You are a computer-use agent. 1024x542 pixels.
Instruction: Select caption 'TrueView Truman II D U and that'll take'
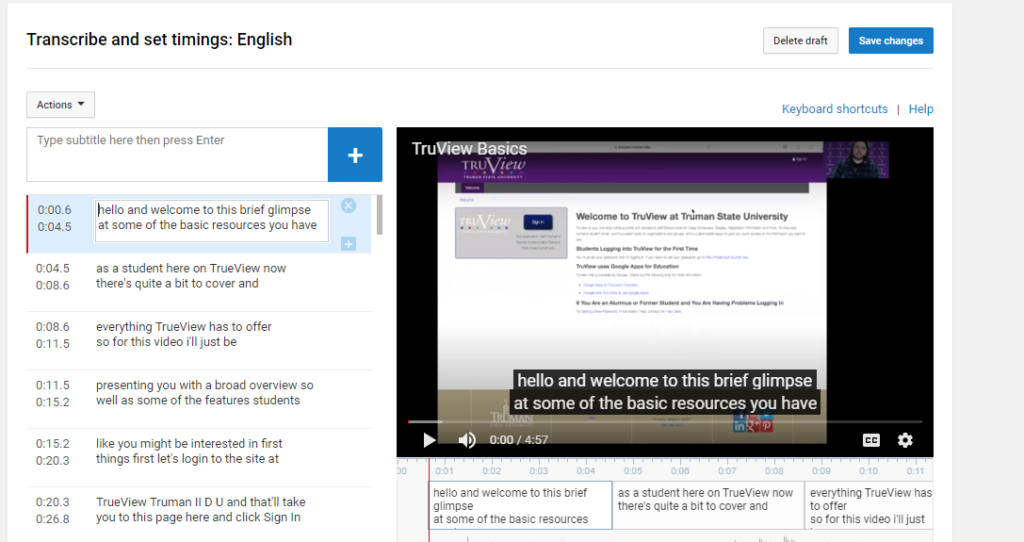pyautogui.click(x=199, y=515)
